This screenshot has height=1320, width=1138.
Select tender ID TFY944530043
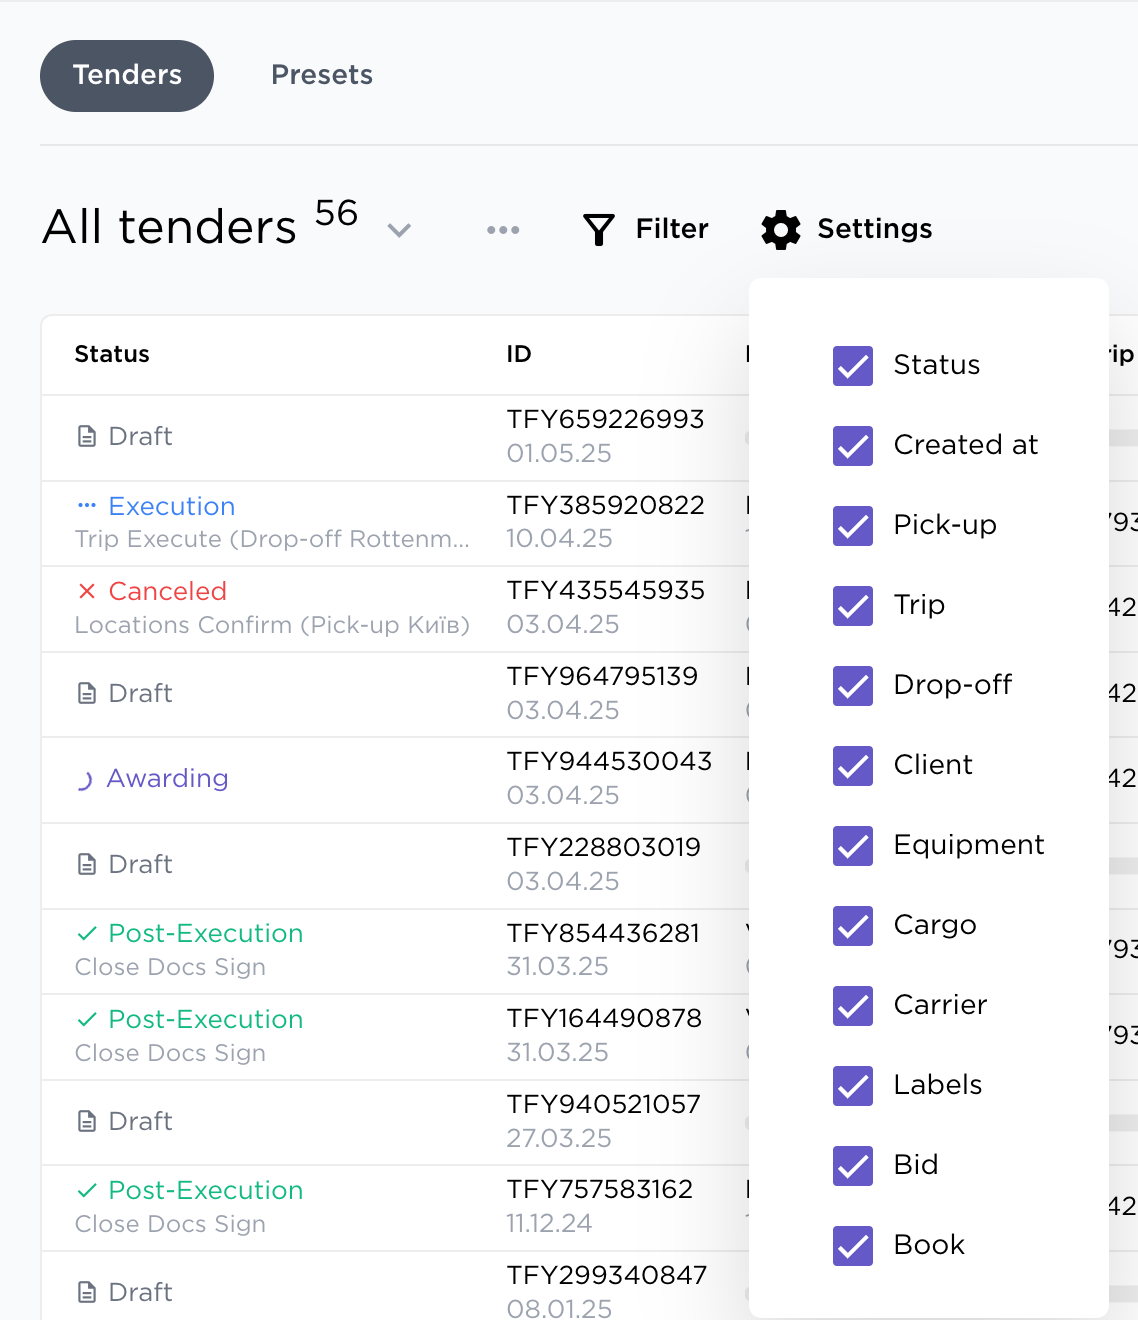coord(610,761)
